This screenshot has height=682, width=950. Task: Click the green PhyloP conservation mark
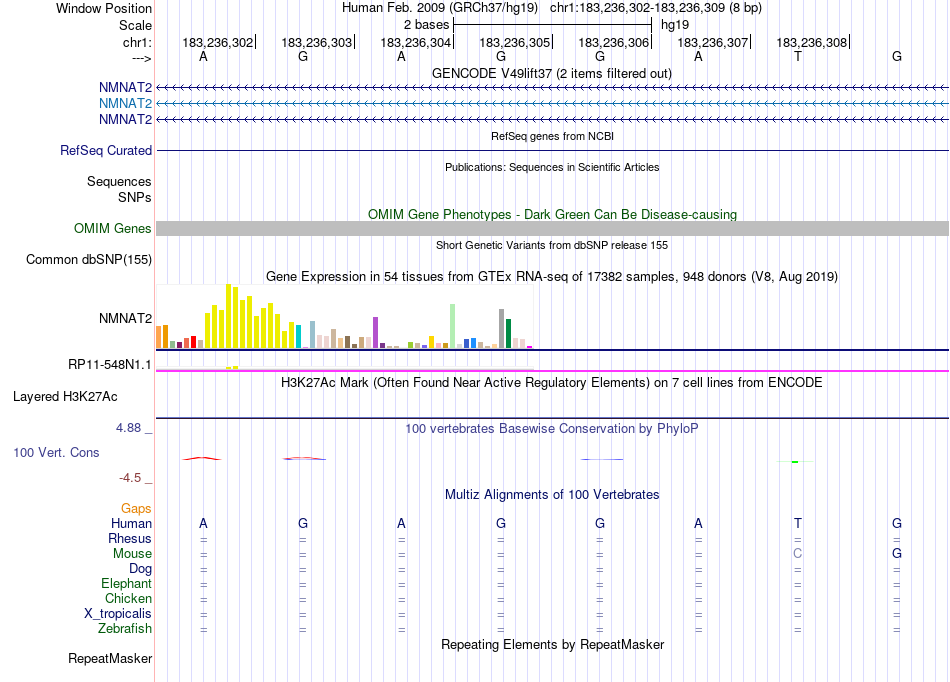point(795,462)
